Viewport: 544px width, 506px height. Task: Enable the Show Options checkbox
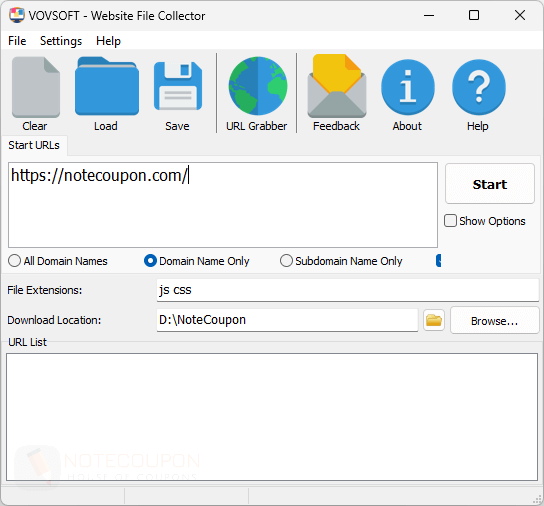tap(450, 221)
